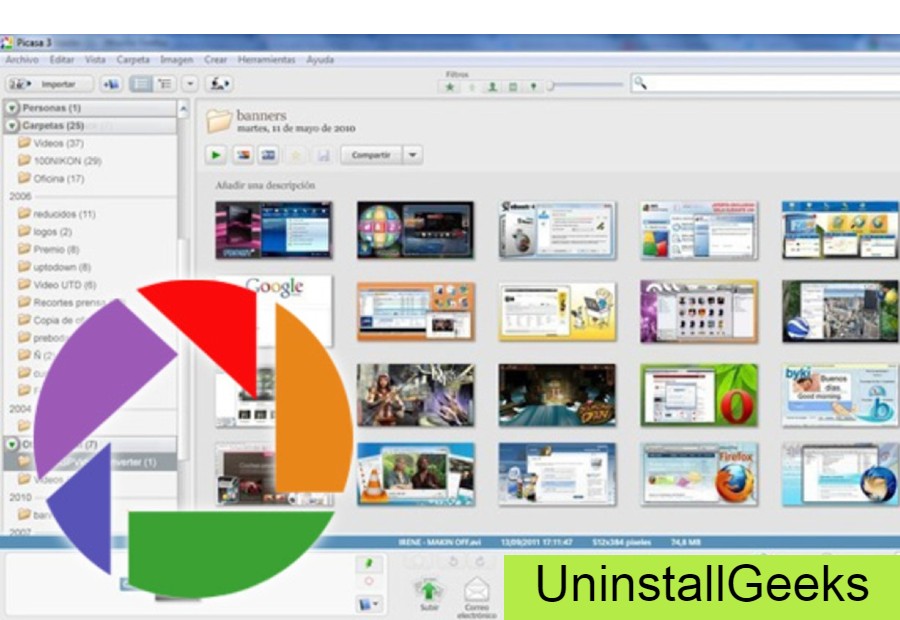This screenshot has width=900, height=620.
Task: Click the Compartir button
Action: (371, 155)
